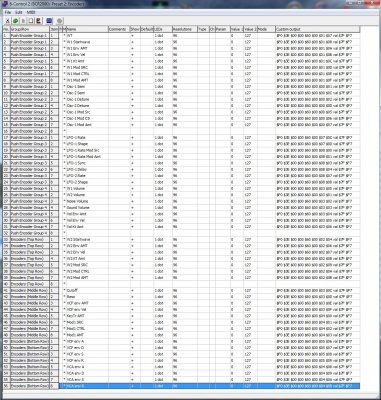
Task: Open the File menu
Action: click(x=8, y=12)
